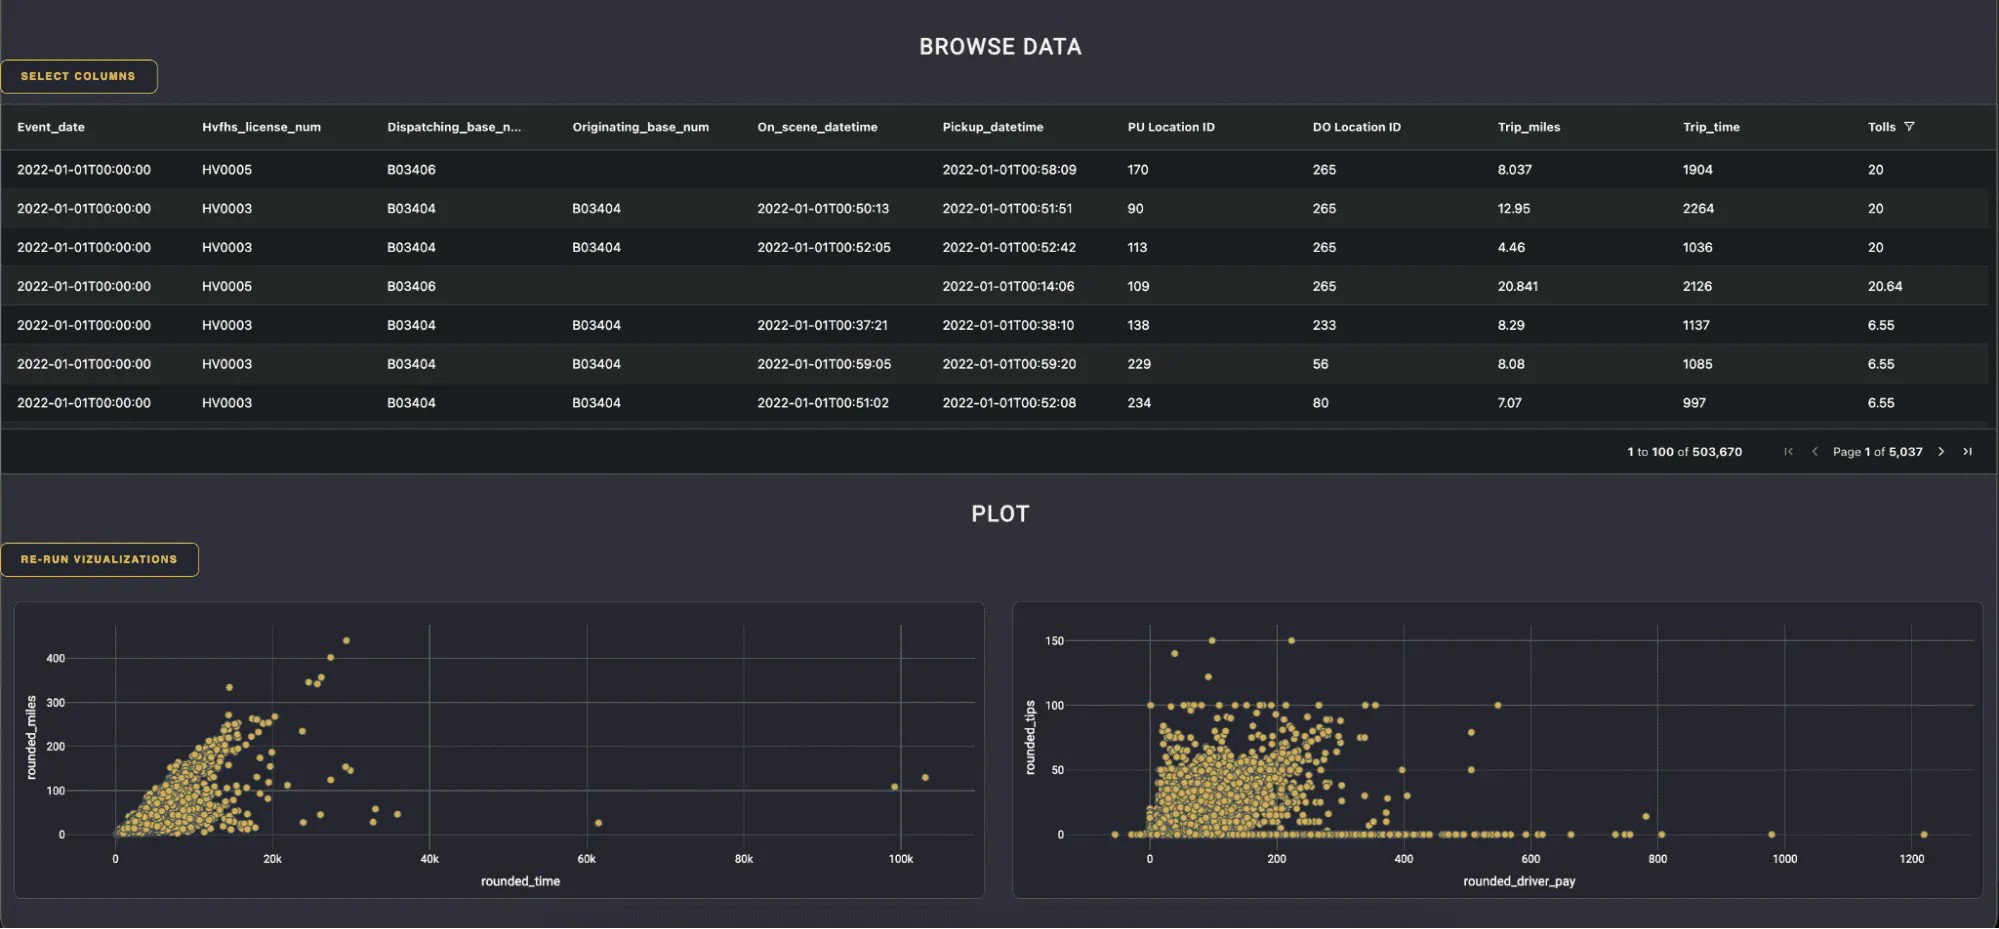Click the PU Location ID cell 229
The image size is (1999, 929).
1139,365
